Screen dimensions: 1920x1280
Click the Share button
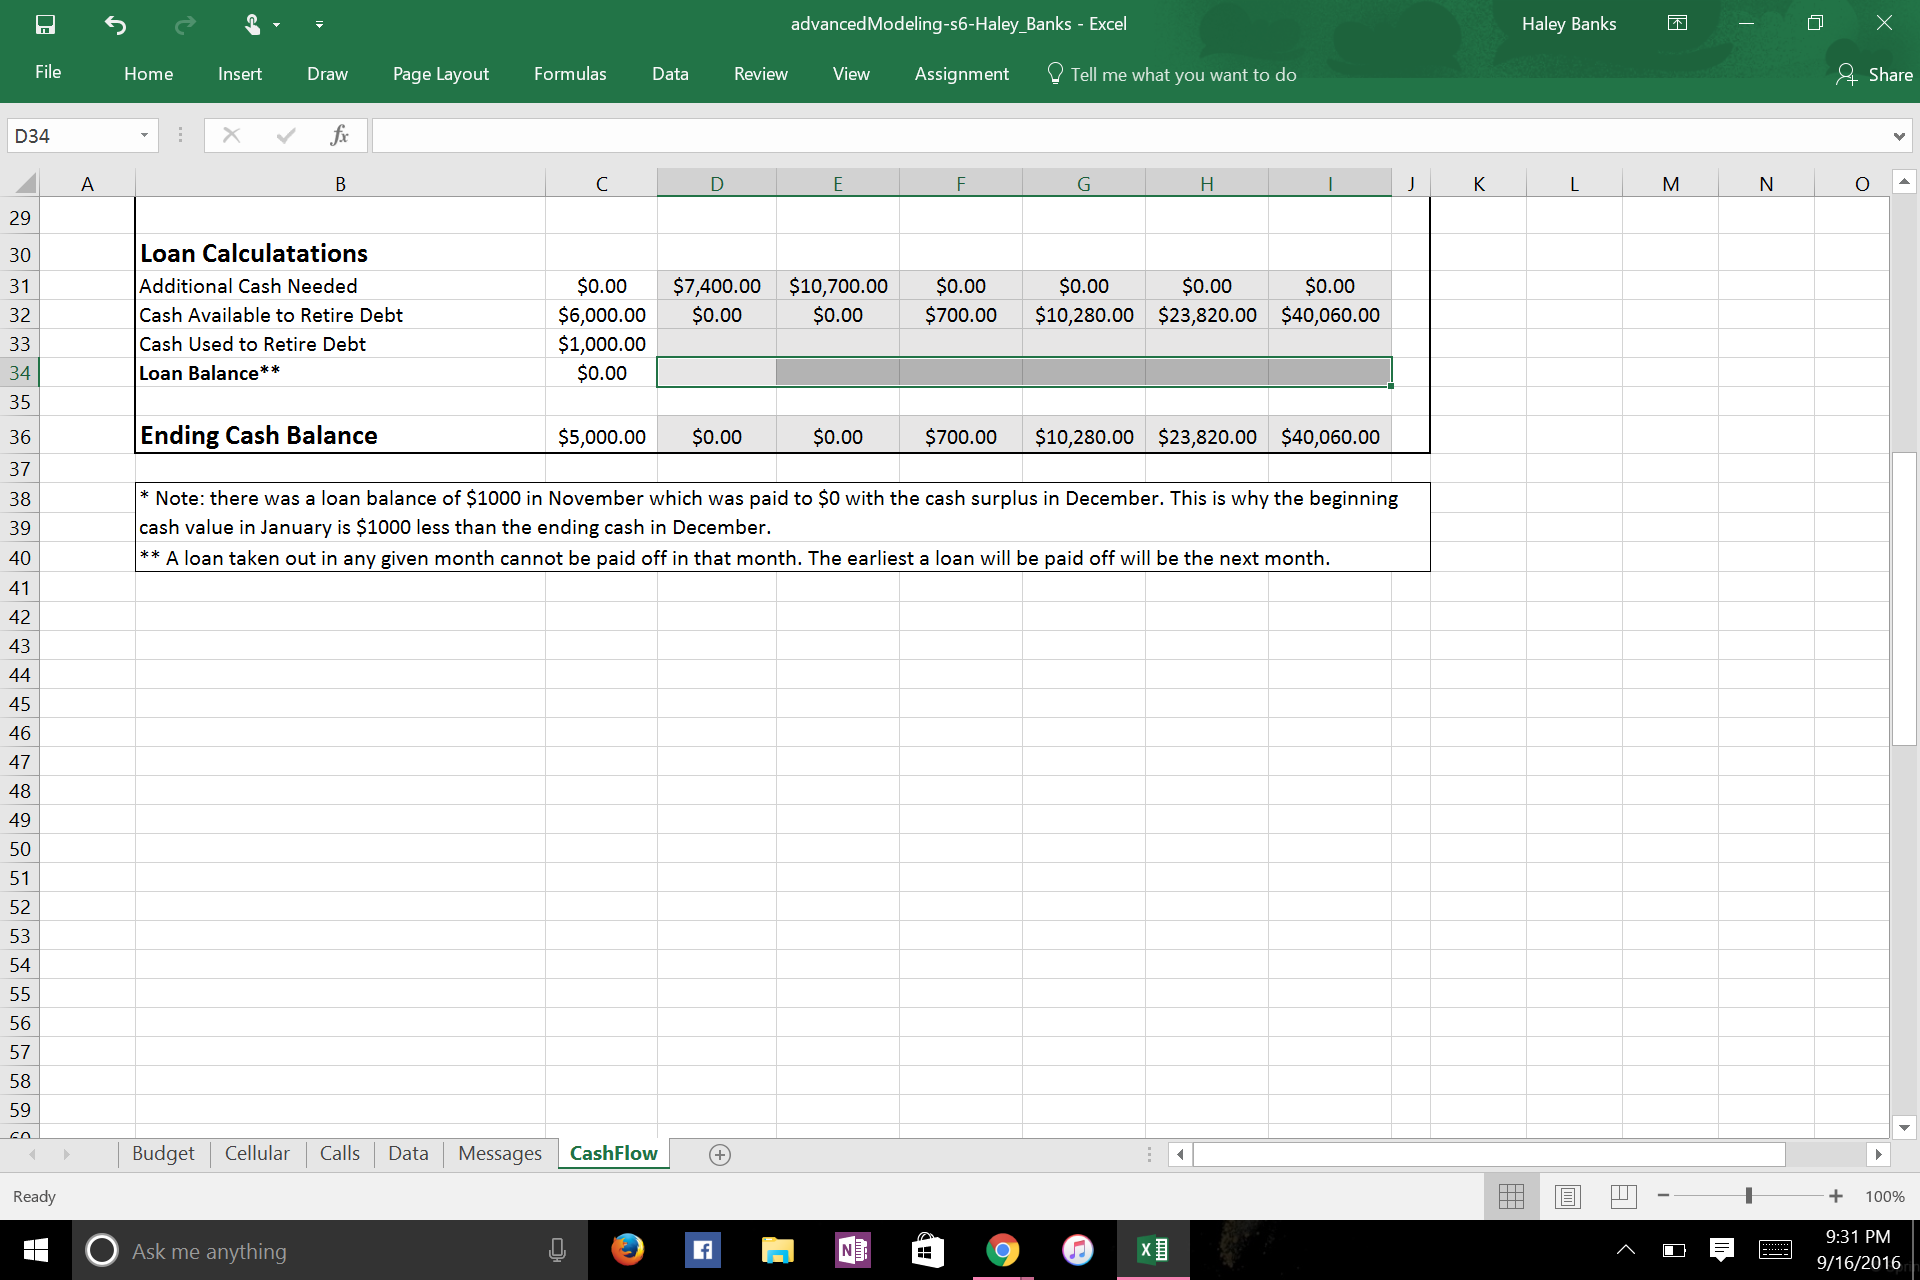(x=1874, y=74)
